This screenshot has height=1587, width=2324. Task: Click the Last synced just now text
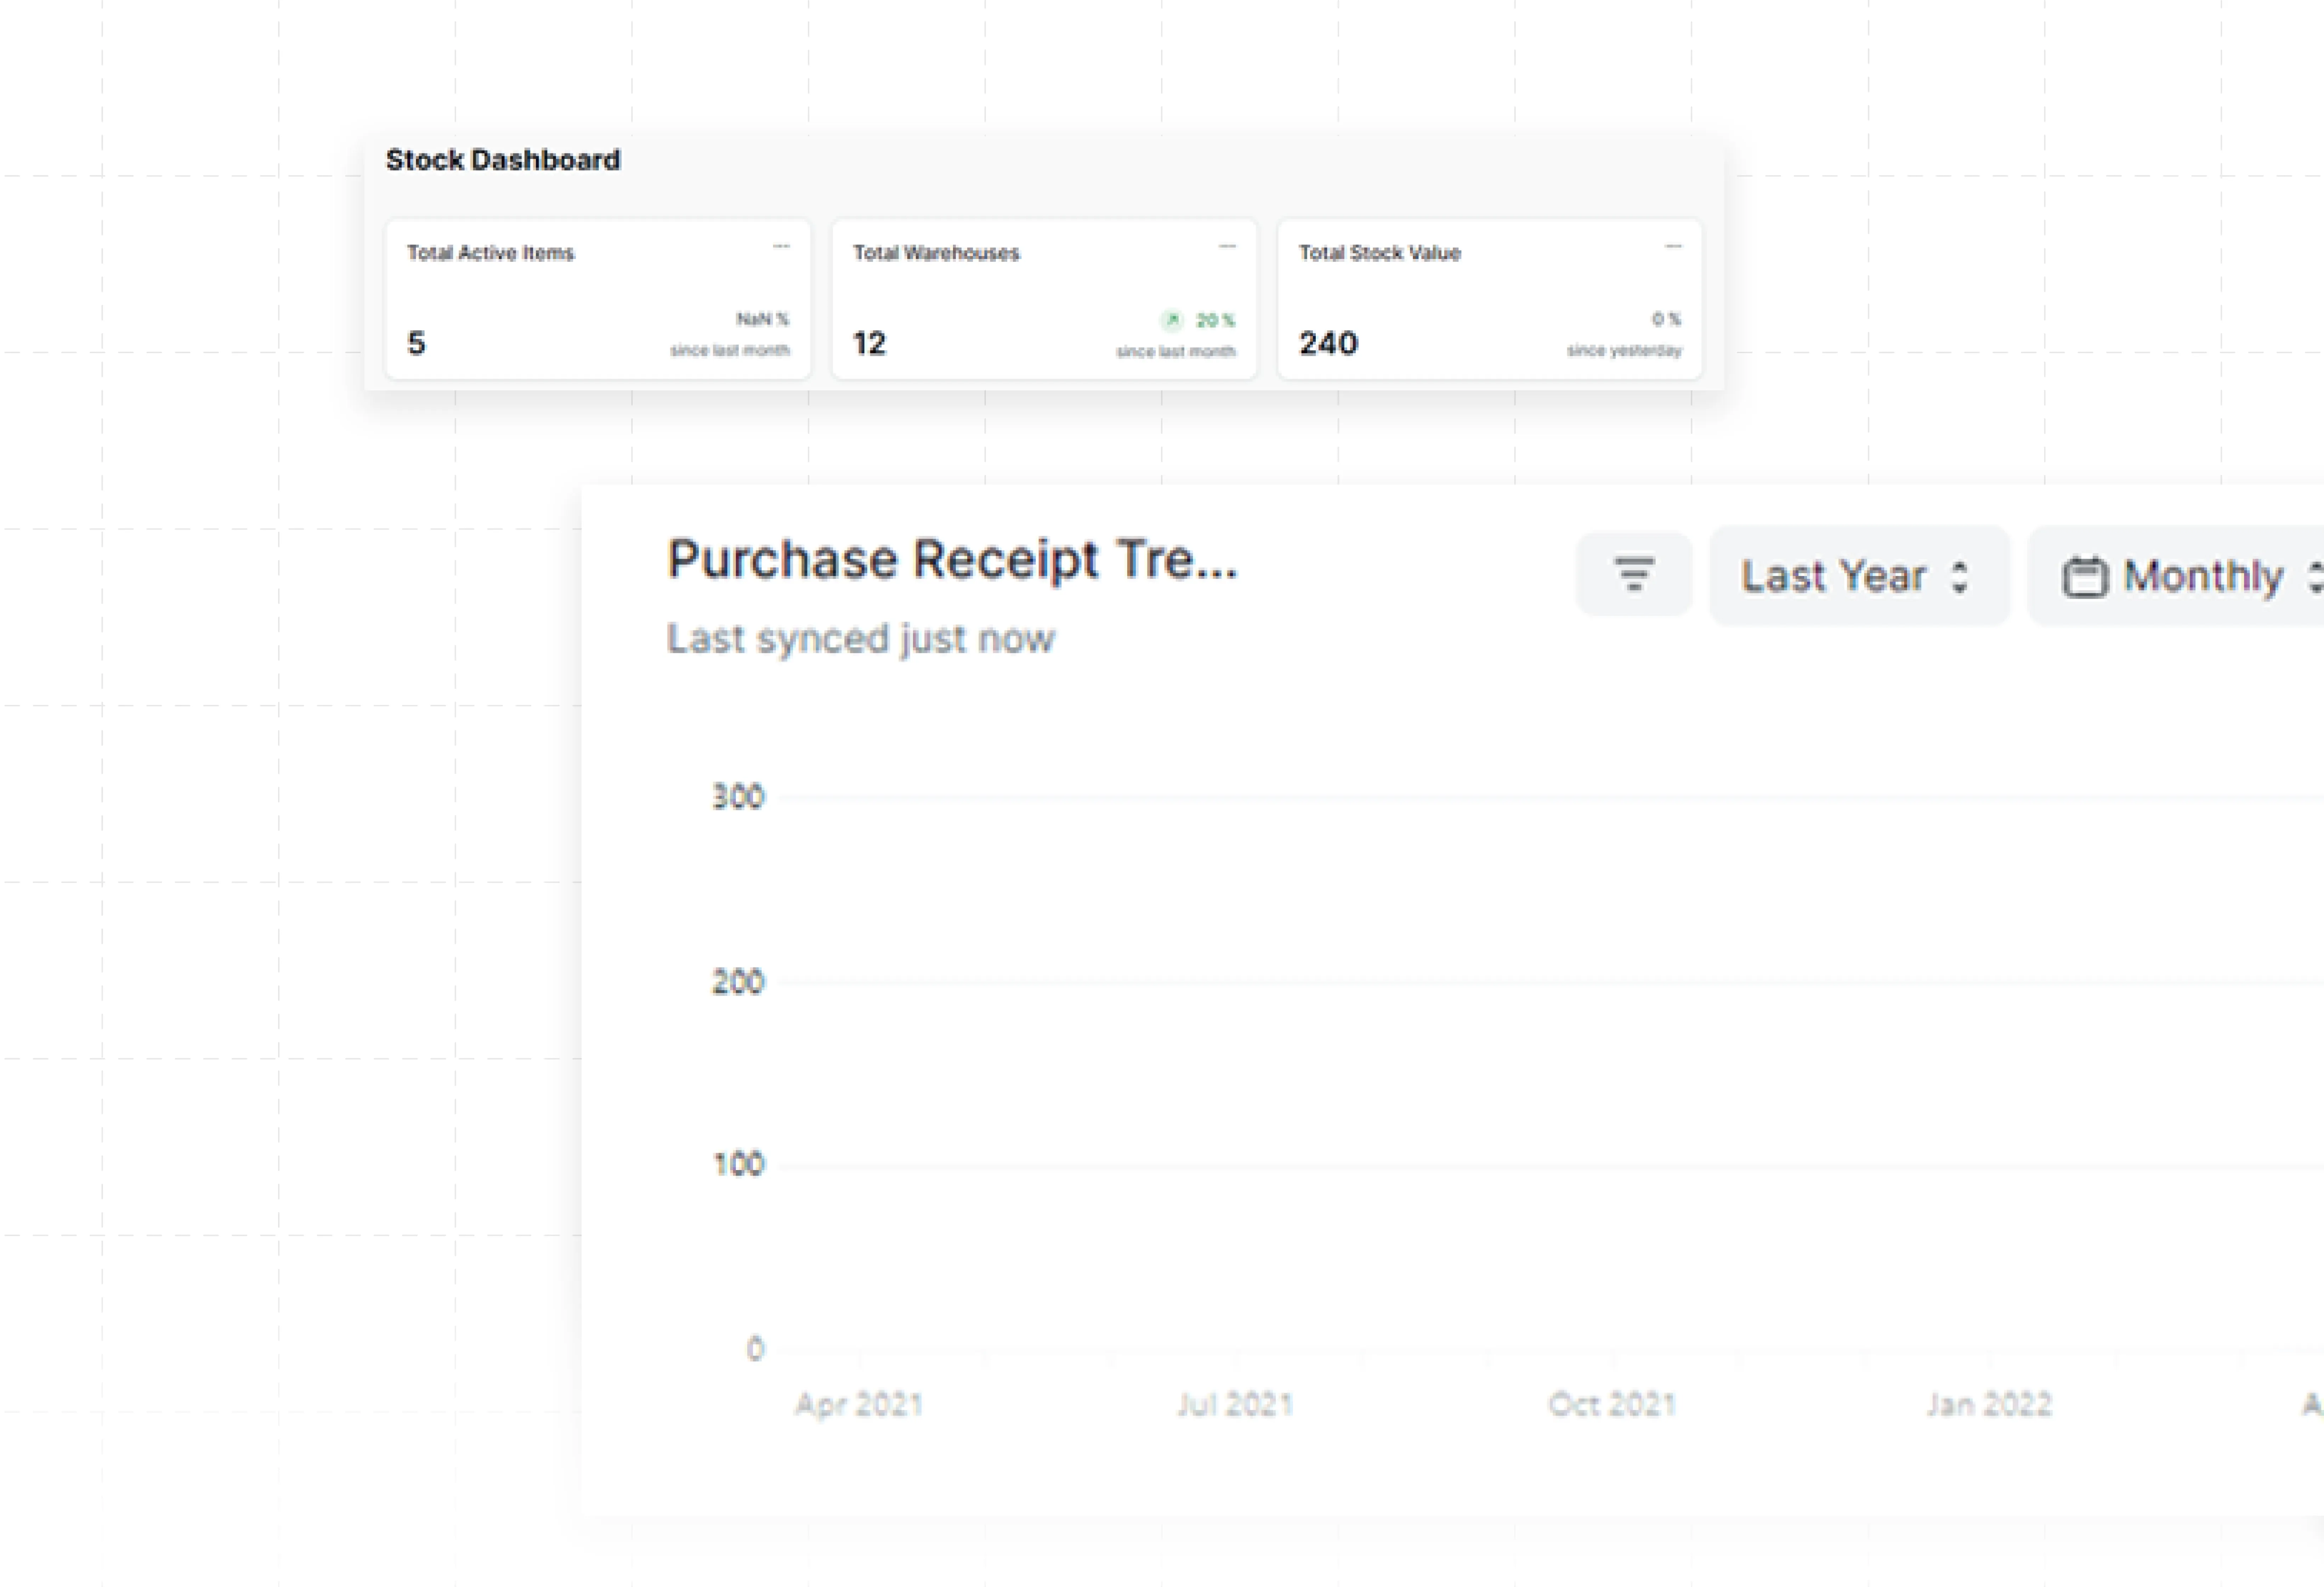point(860,638)
